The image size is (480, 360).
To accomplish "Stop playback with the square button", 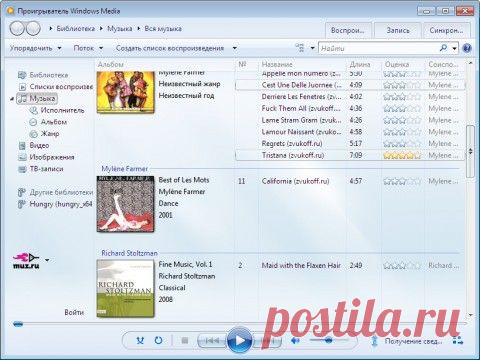I will (185, 340).
